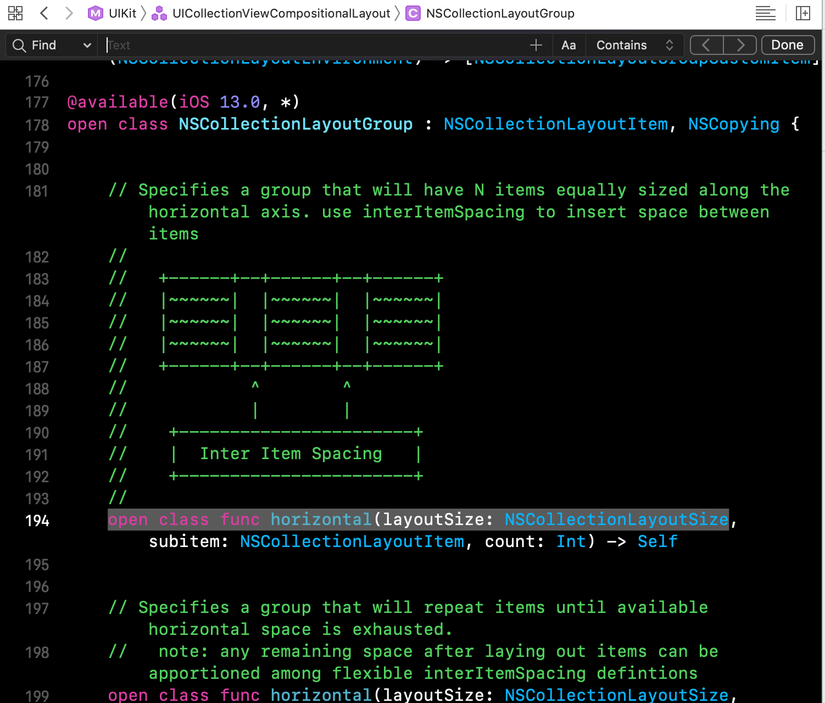Viewport: 825px width, 703px height.
Task: Click NSCollectionLayoutGroup class name declaration
Action: pyautogui.click(x=296, y=124)
